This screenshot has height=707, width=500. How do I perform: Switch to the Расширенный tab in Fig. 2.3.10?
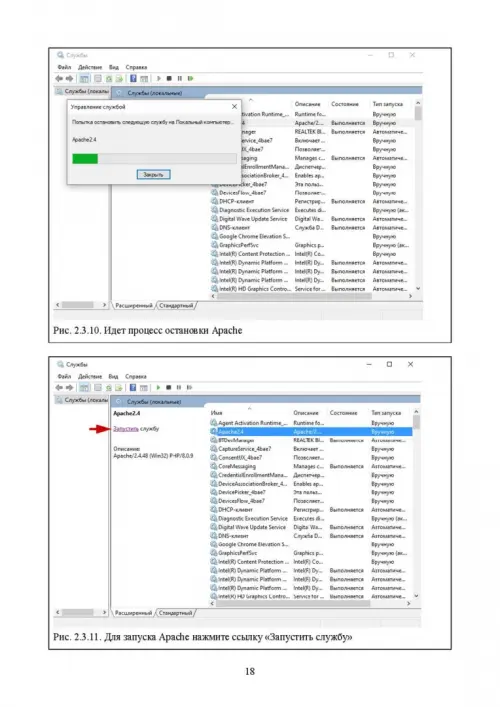pyautogui.click(x=134, y=306)
